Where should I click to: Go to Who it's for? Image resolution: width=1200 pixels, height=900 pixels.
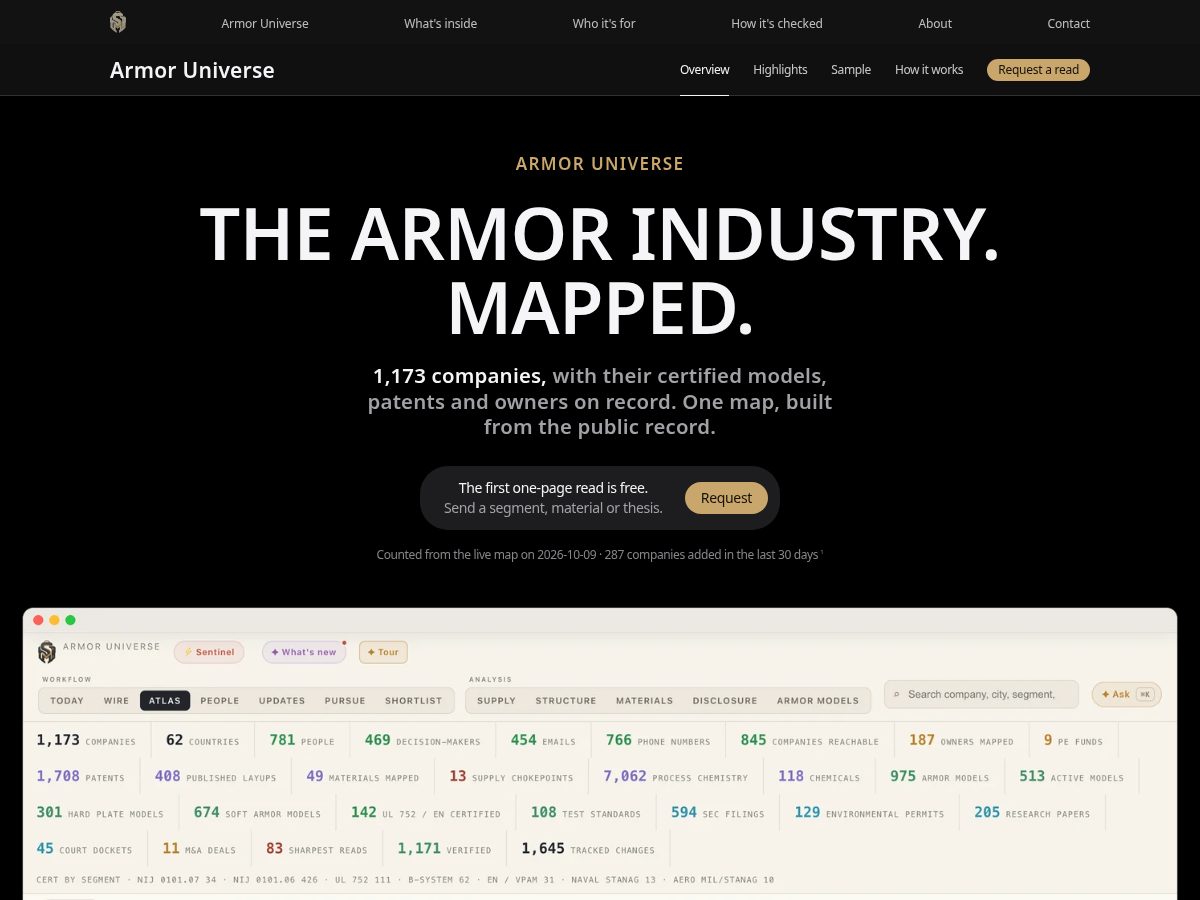604,23
